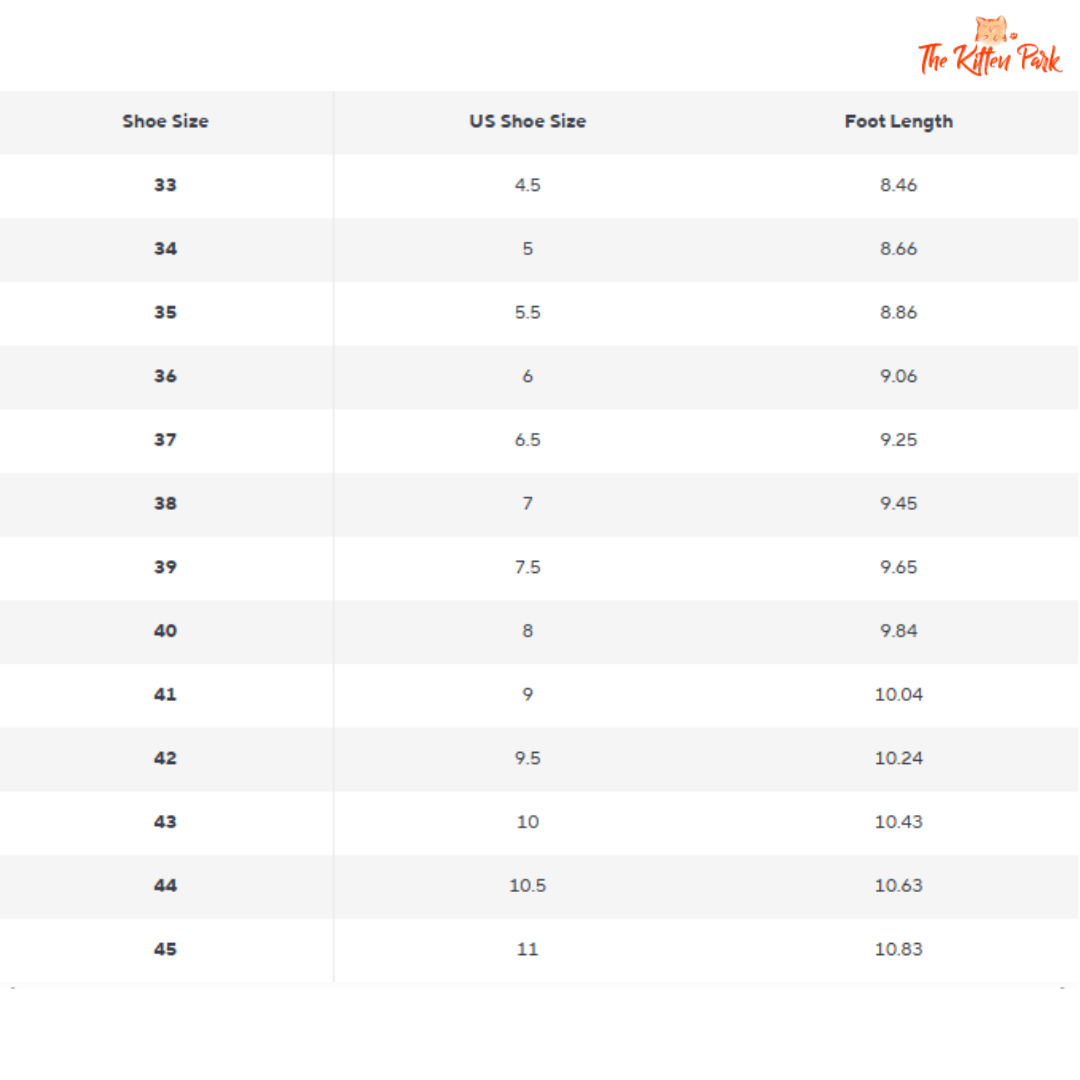The height and width of the screenshot is (1080, 1080).
Task: Click foot length 10.83 cell
Action: click(x=898, y=949)
